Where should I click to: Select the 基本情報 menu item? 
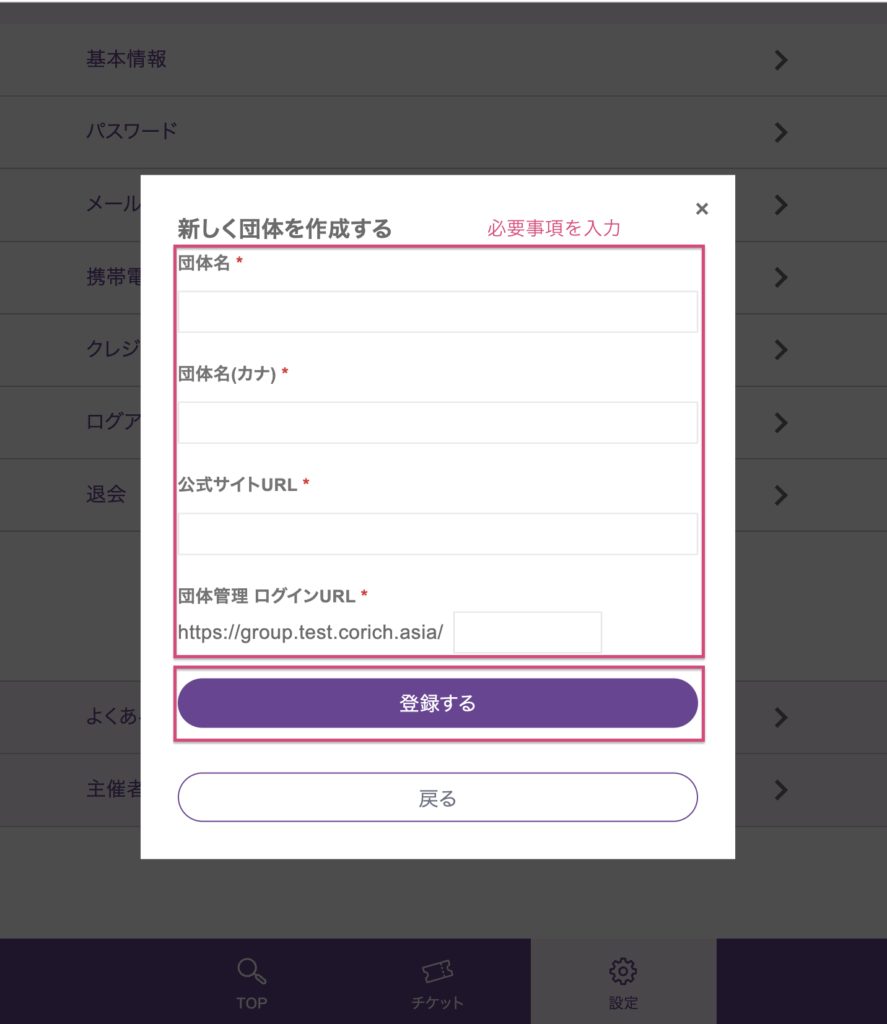coord(127,60)
